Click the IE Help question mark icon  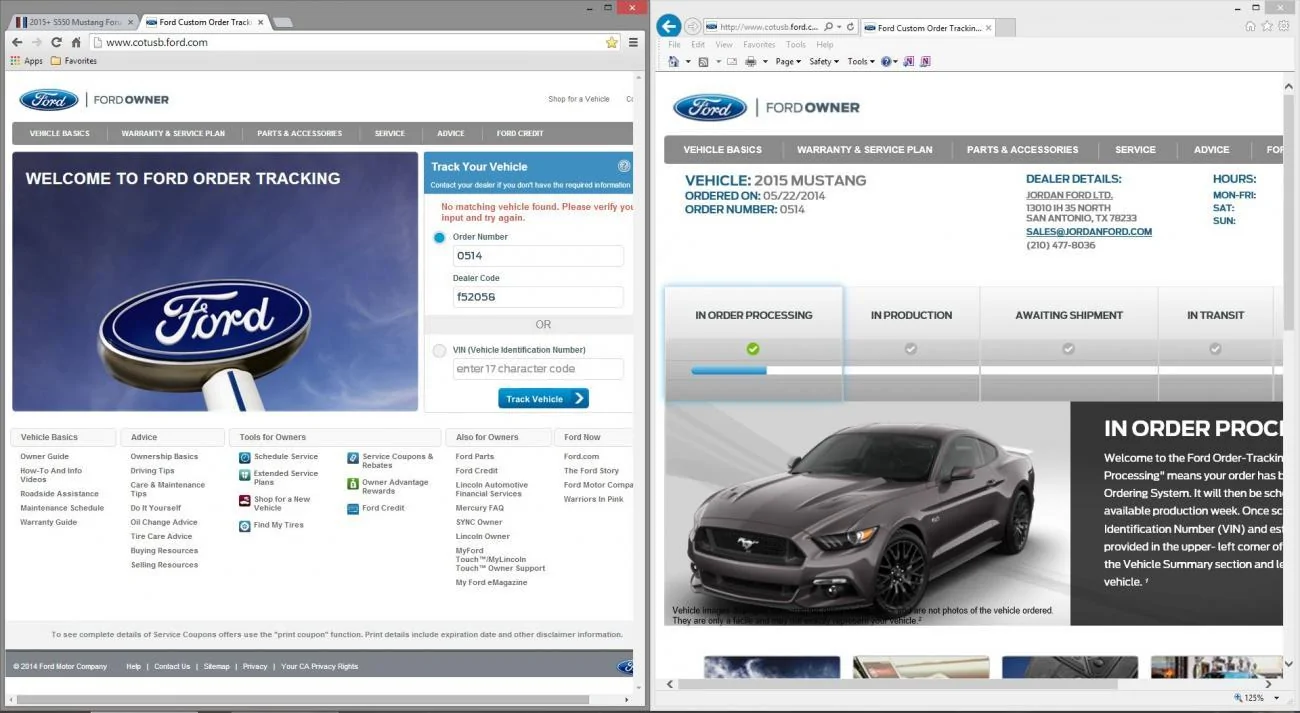[886, 61]
